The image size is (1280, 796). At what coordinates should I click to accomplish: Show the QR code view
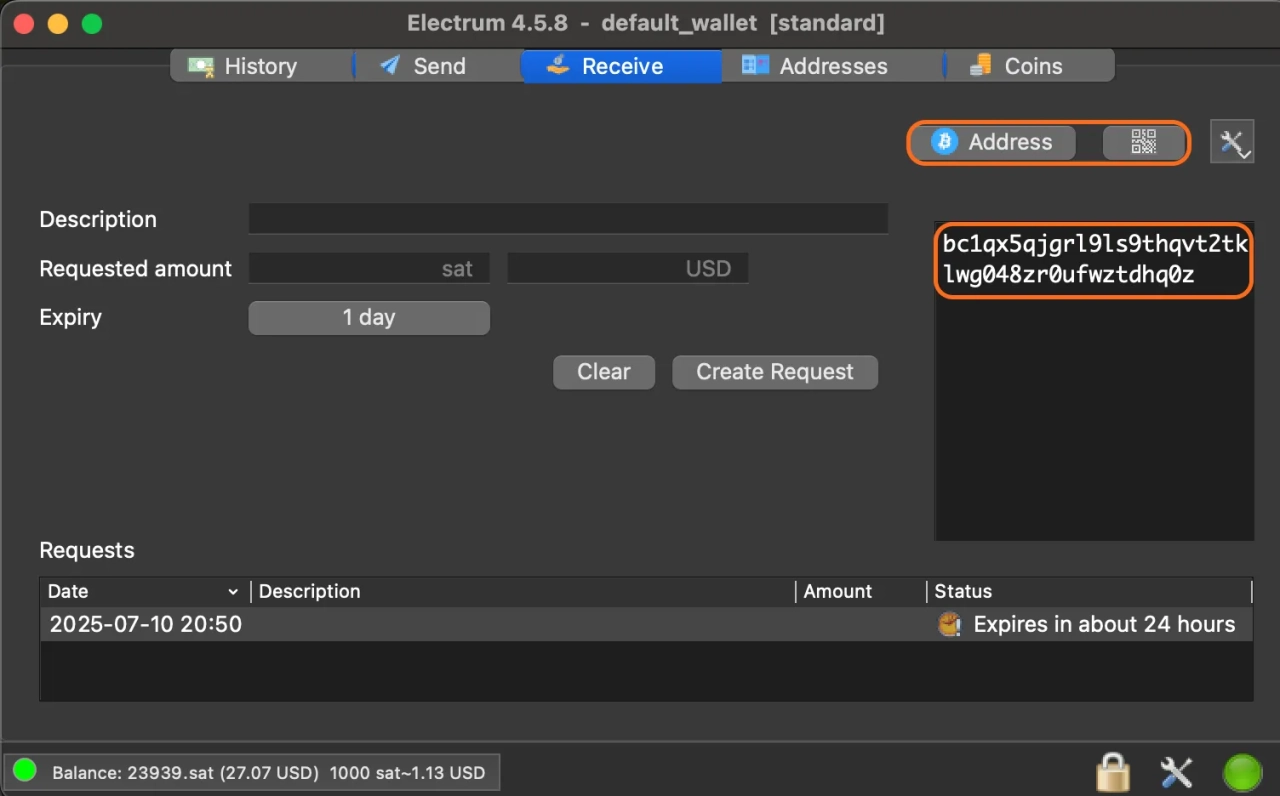point(1143,142)
